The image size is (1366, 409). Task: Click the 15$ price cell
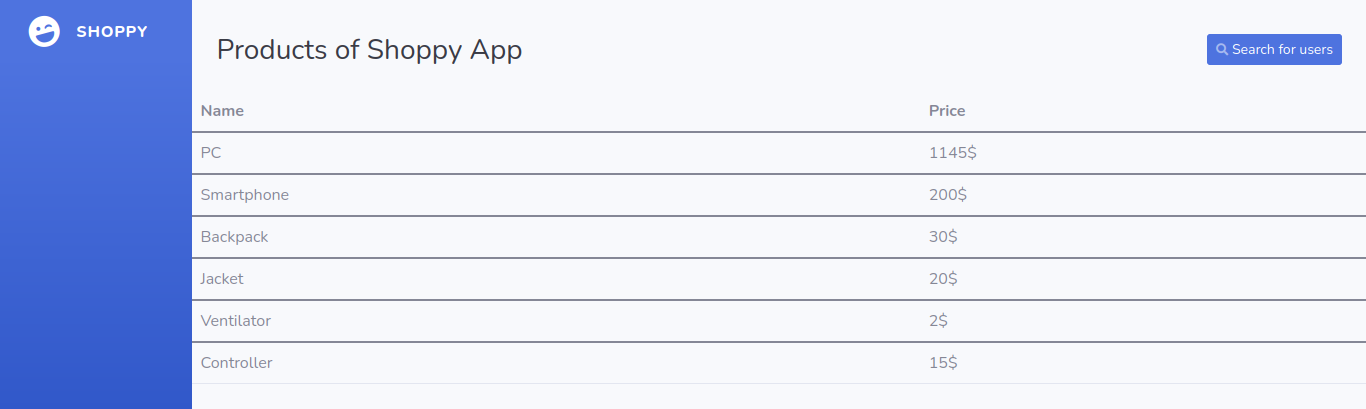(943, 363)
